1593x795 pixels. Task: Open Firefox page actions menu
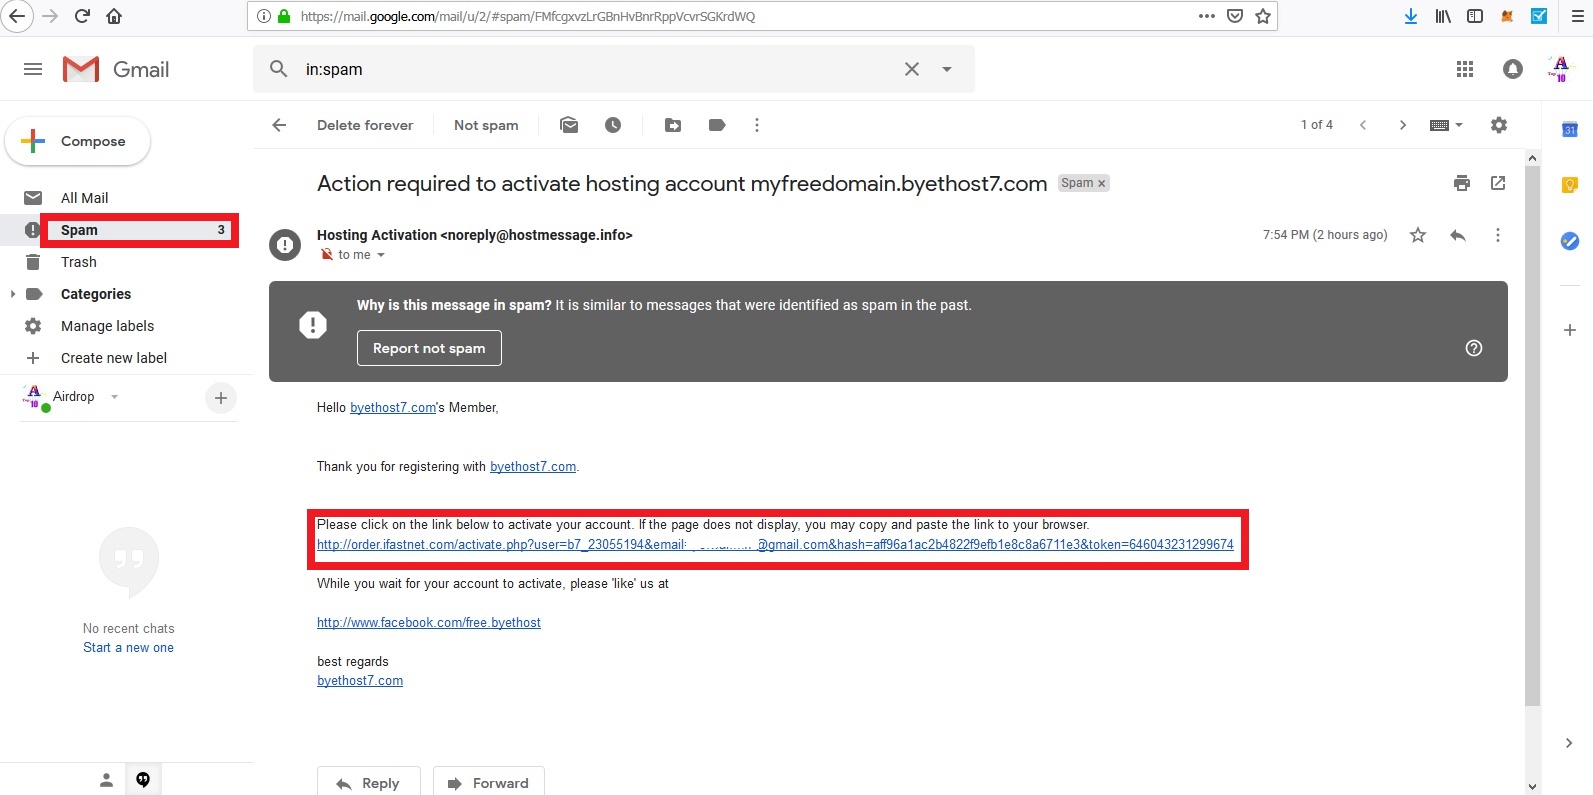[1207, 16]
